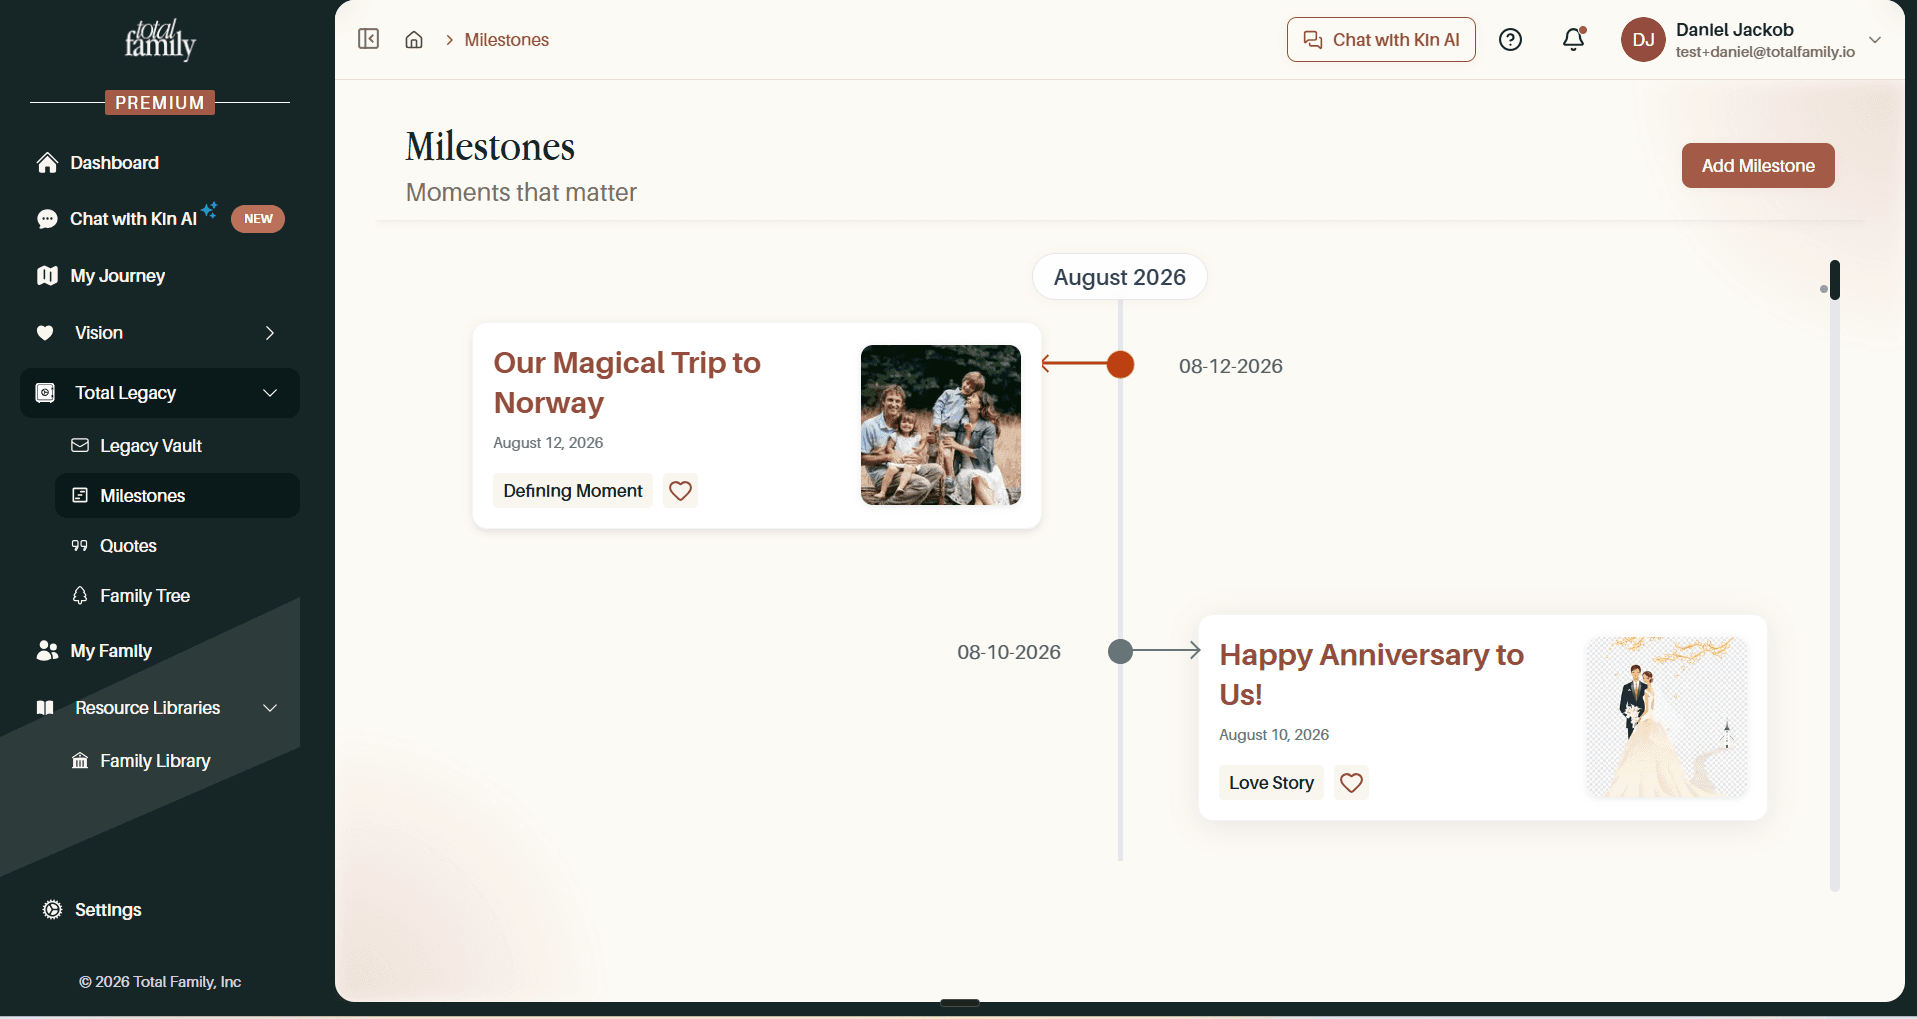Screen dimensions: 1917x1019
Task: Open the user account dropdown arrow
Action: point(1875,40)
